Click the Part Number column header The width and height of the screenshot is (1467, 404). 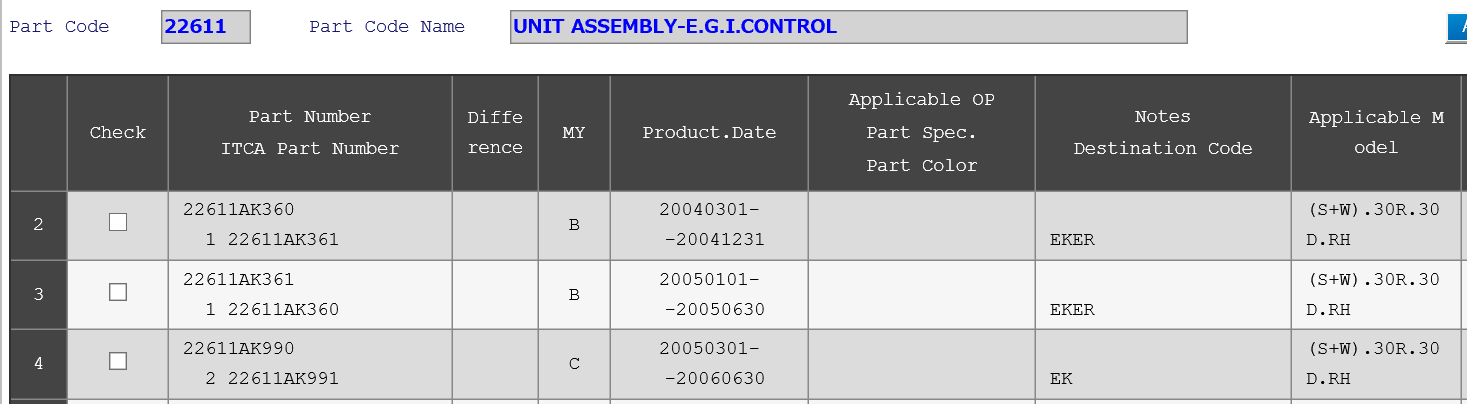(x=310, y=133)
